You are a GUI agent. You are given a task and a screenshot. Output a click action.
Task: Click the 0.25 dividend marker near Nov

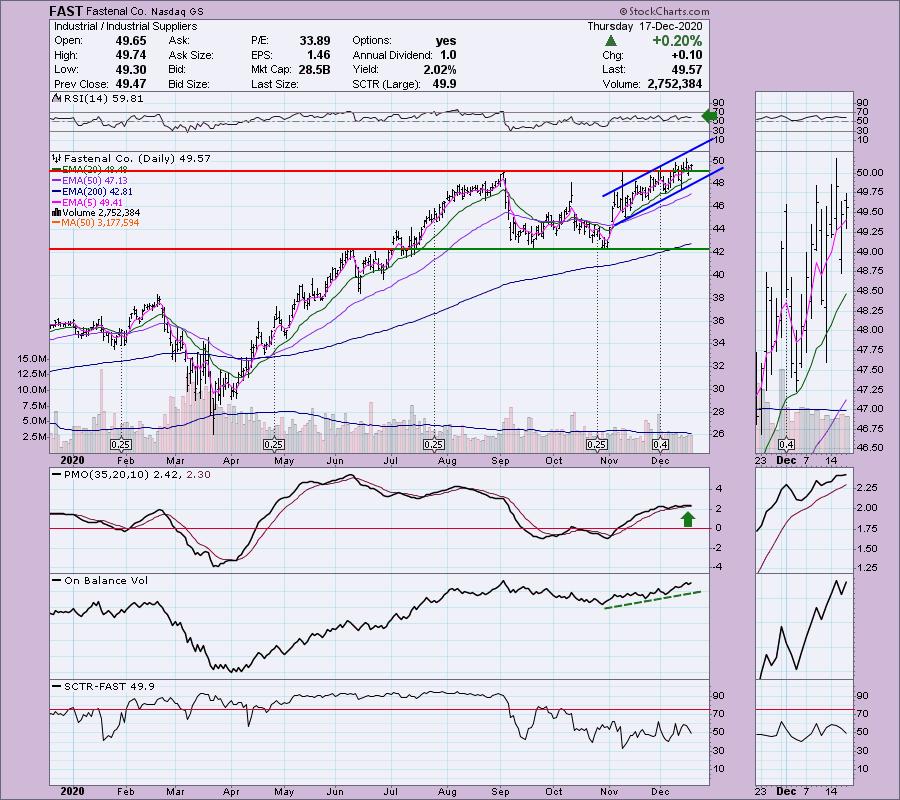[597, 445]
